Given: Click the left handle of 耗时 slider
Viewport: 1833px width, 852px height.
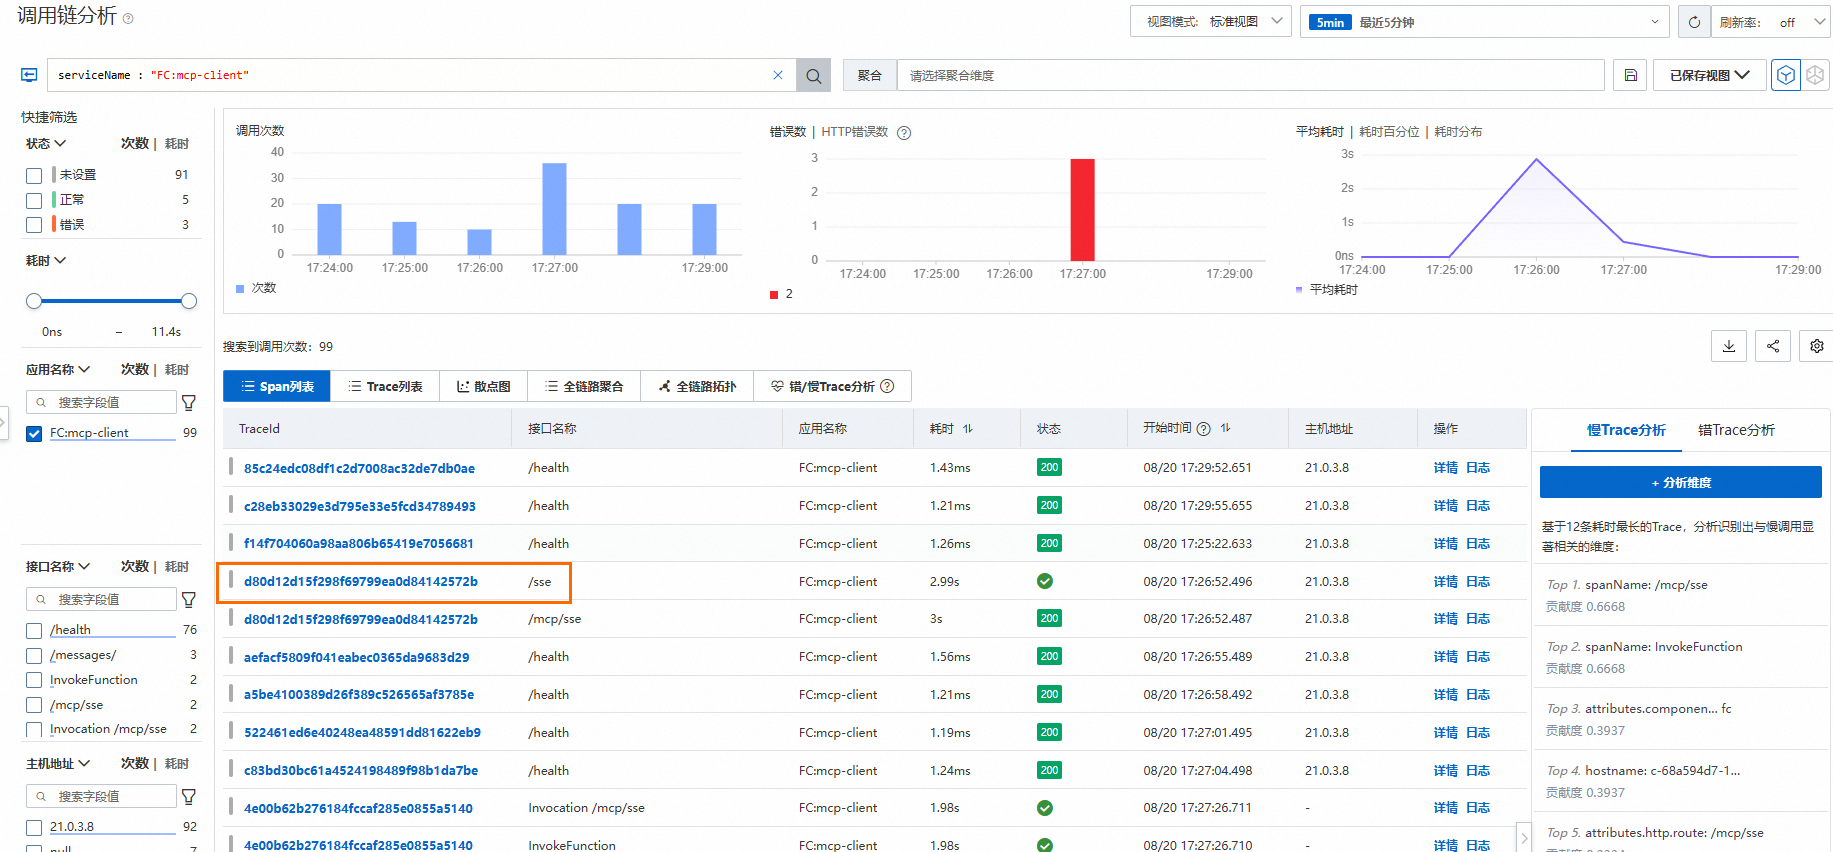Looking at the screenshot, I should click(34, 301).
